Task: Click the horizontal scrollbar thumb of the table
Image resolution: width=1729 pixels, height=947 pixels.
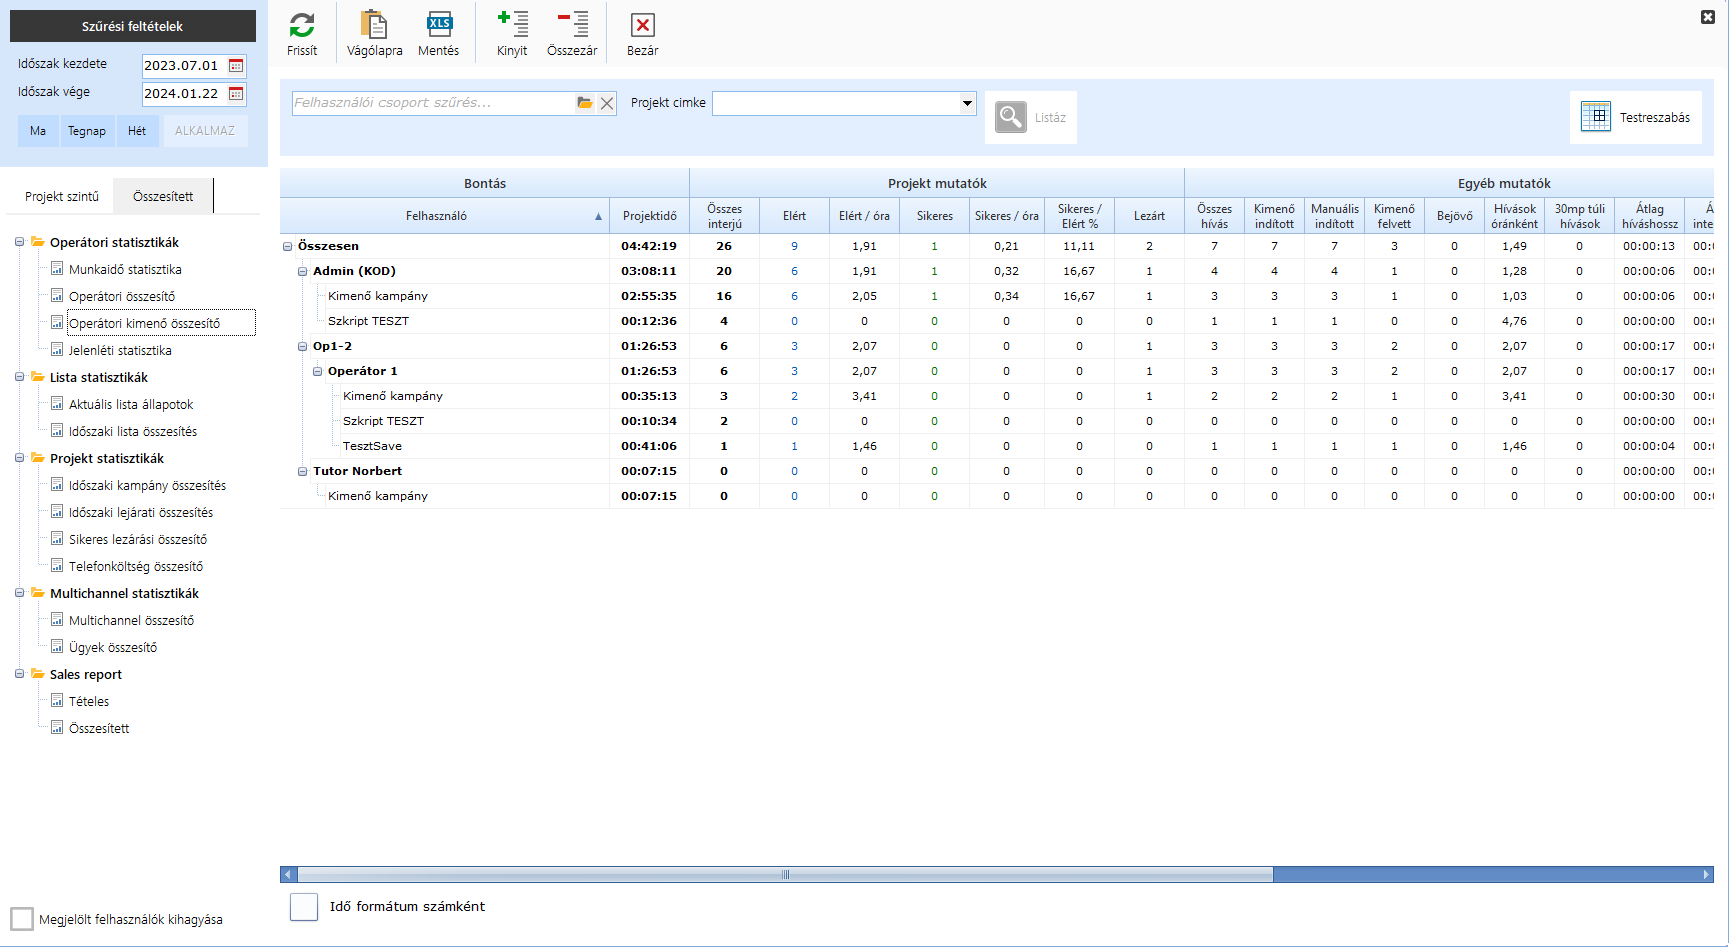Action: click(x=785, y=875)
